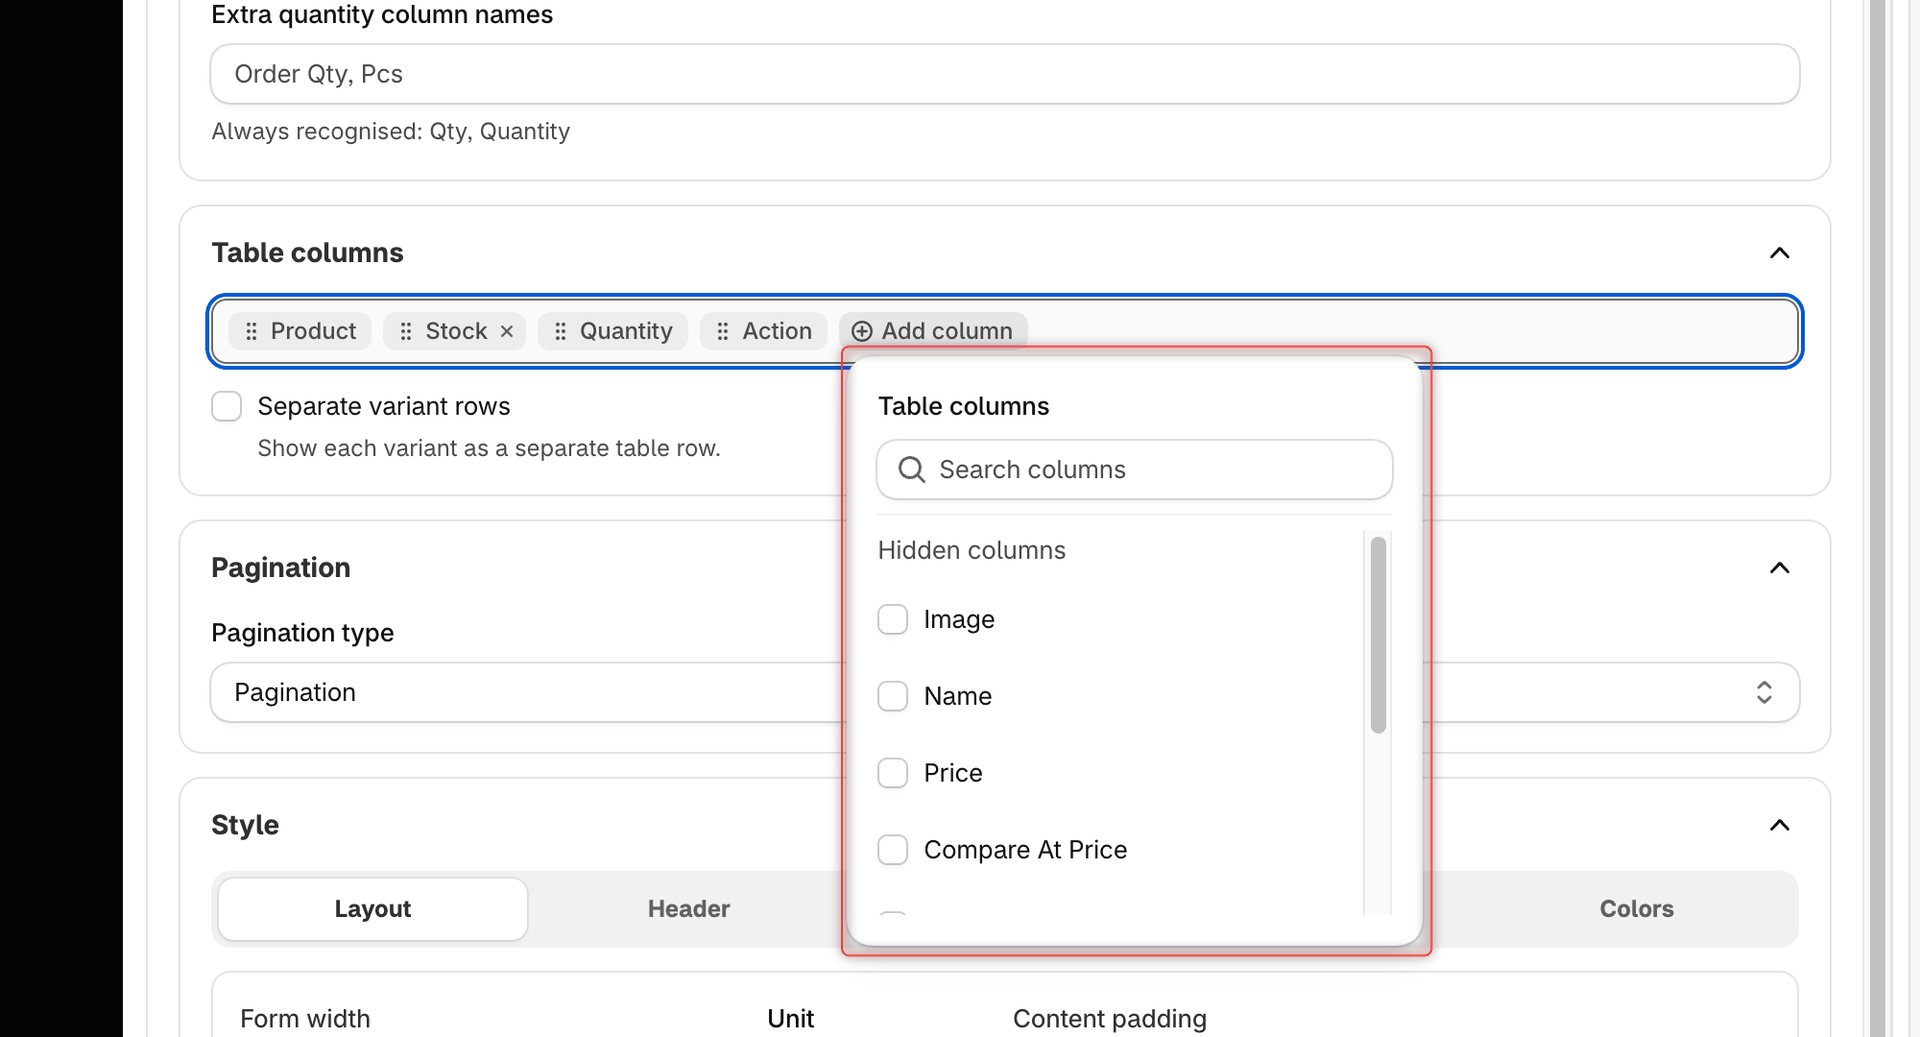Click the 'Hidden columns' heading

[971, 550]
